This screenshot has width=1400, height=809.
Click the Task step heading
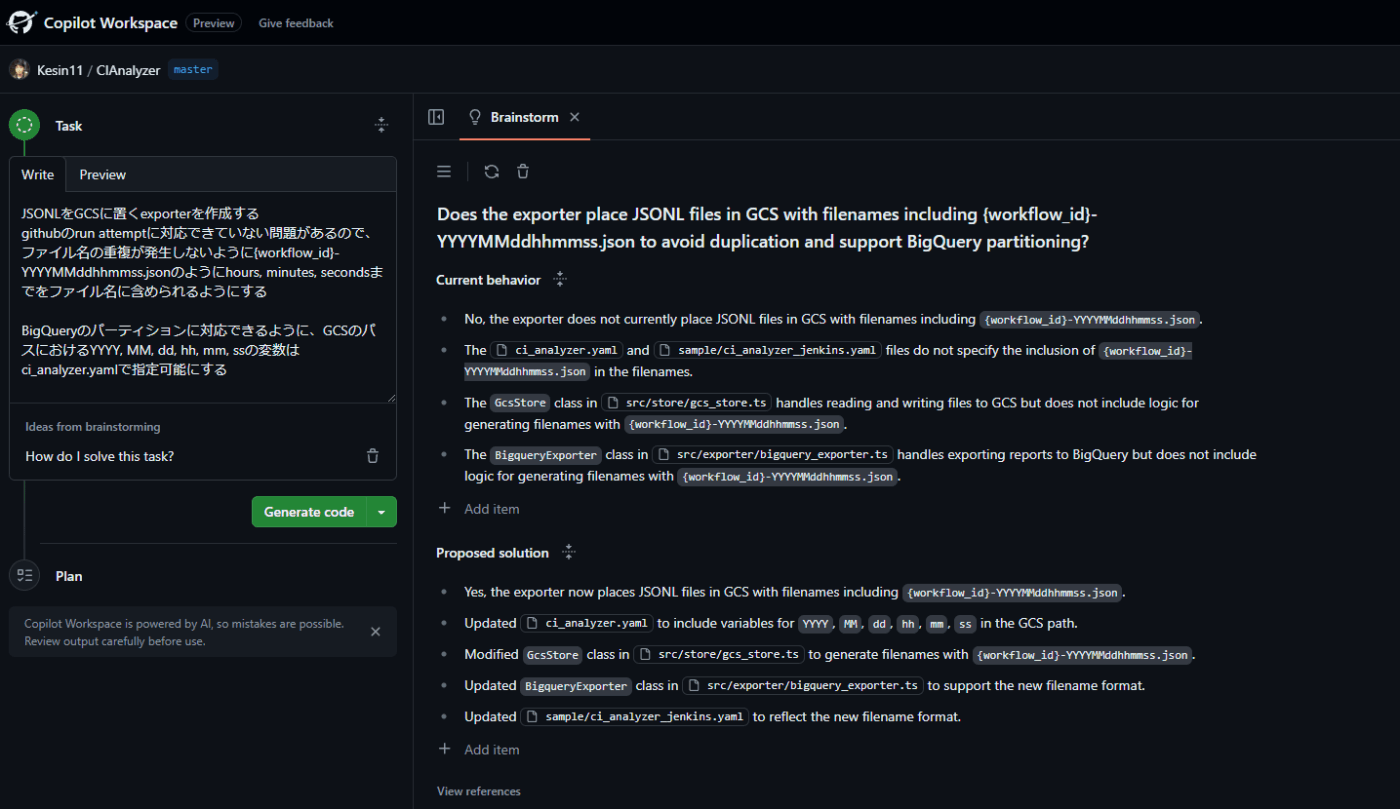pyautogui.click(x=69, y=126)
